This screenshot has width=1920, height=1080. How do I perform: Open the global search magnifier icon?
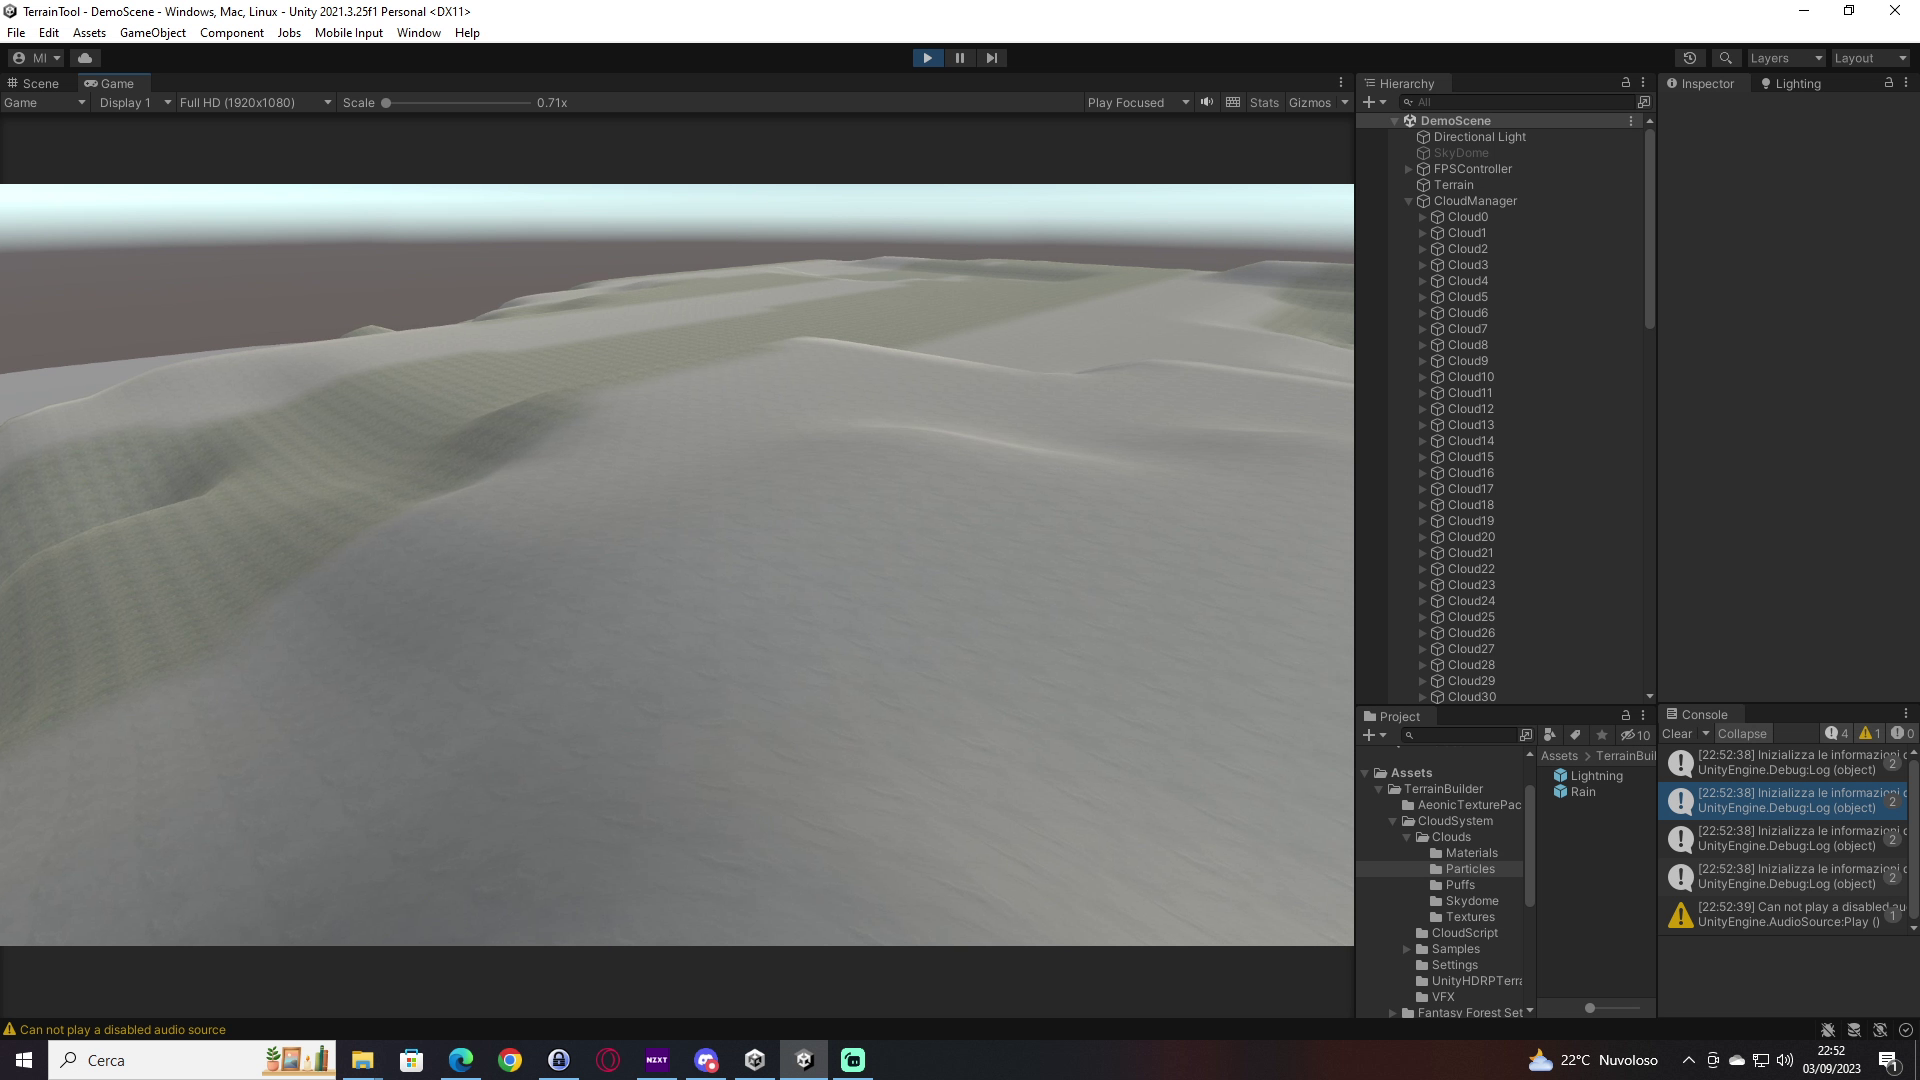coord(1725,58)
